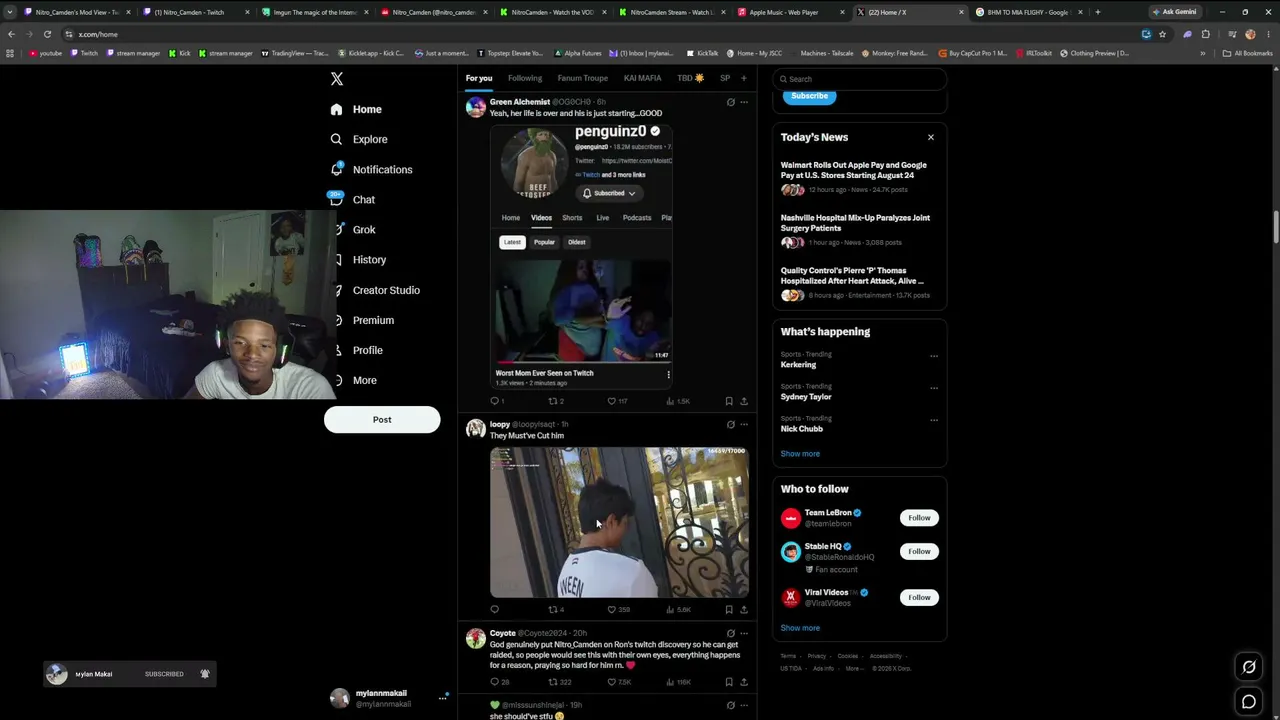Open more options for Sydney Taylor trend
Viewport: 1280px width, 720px height.
point(934,388)
